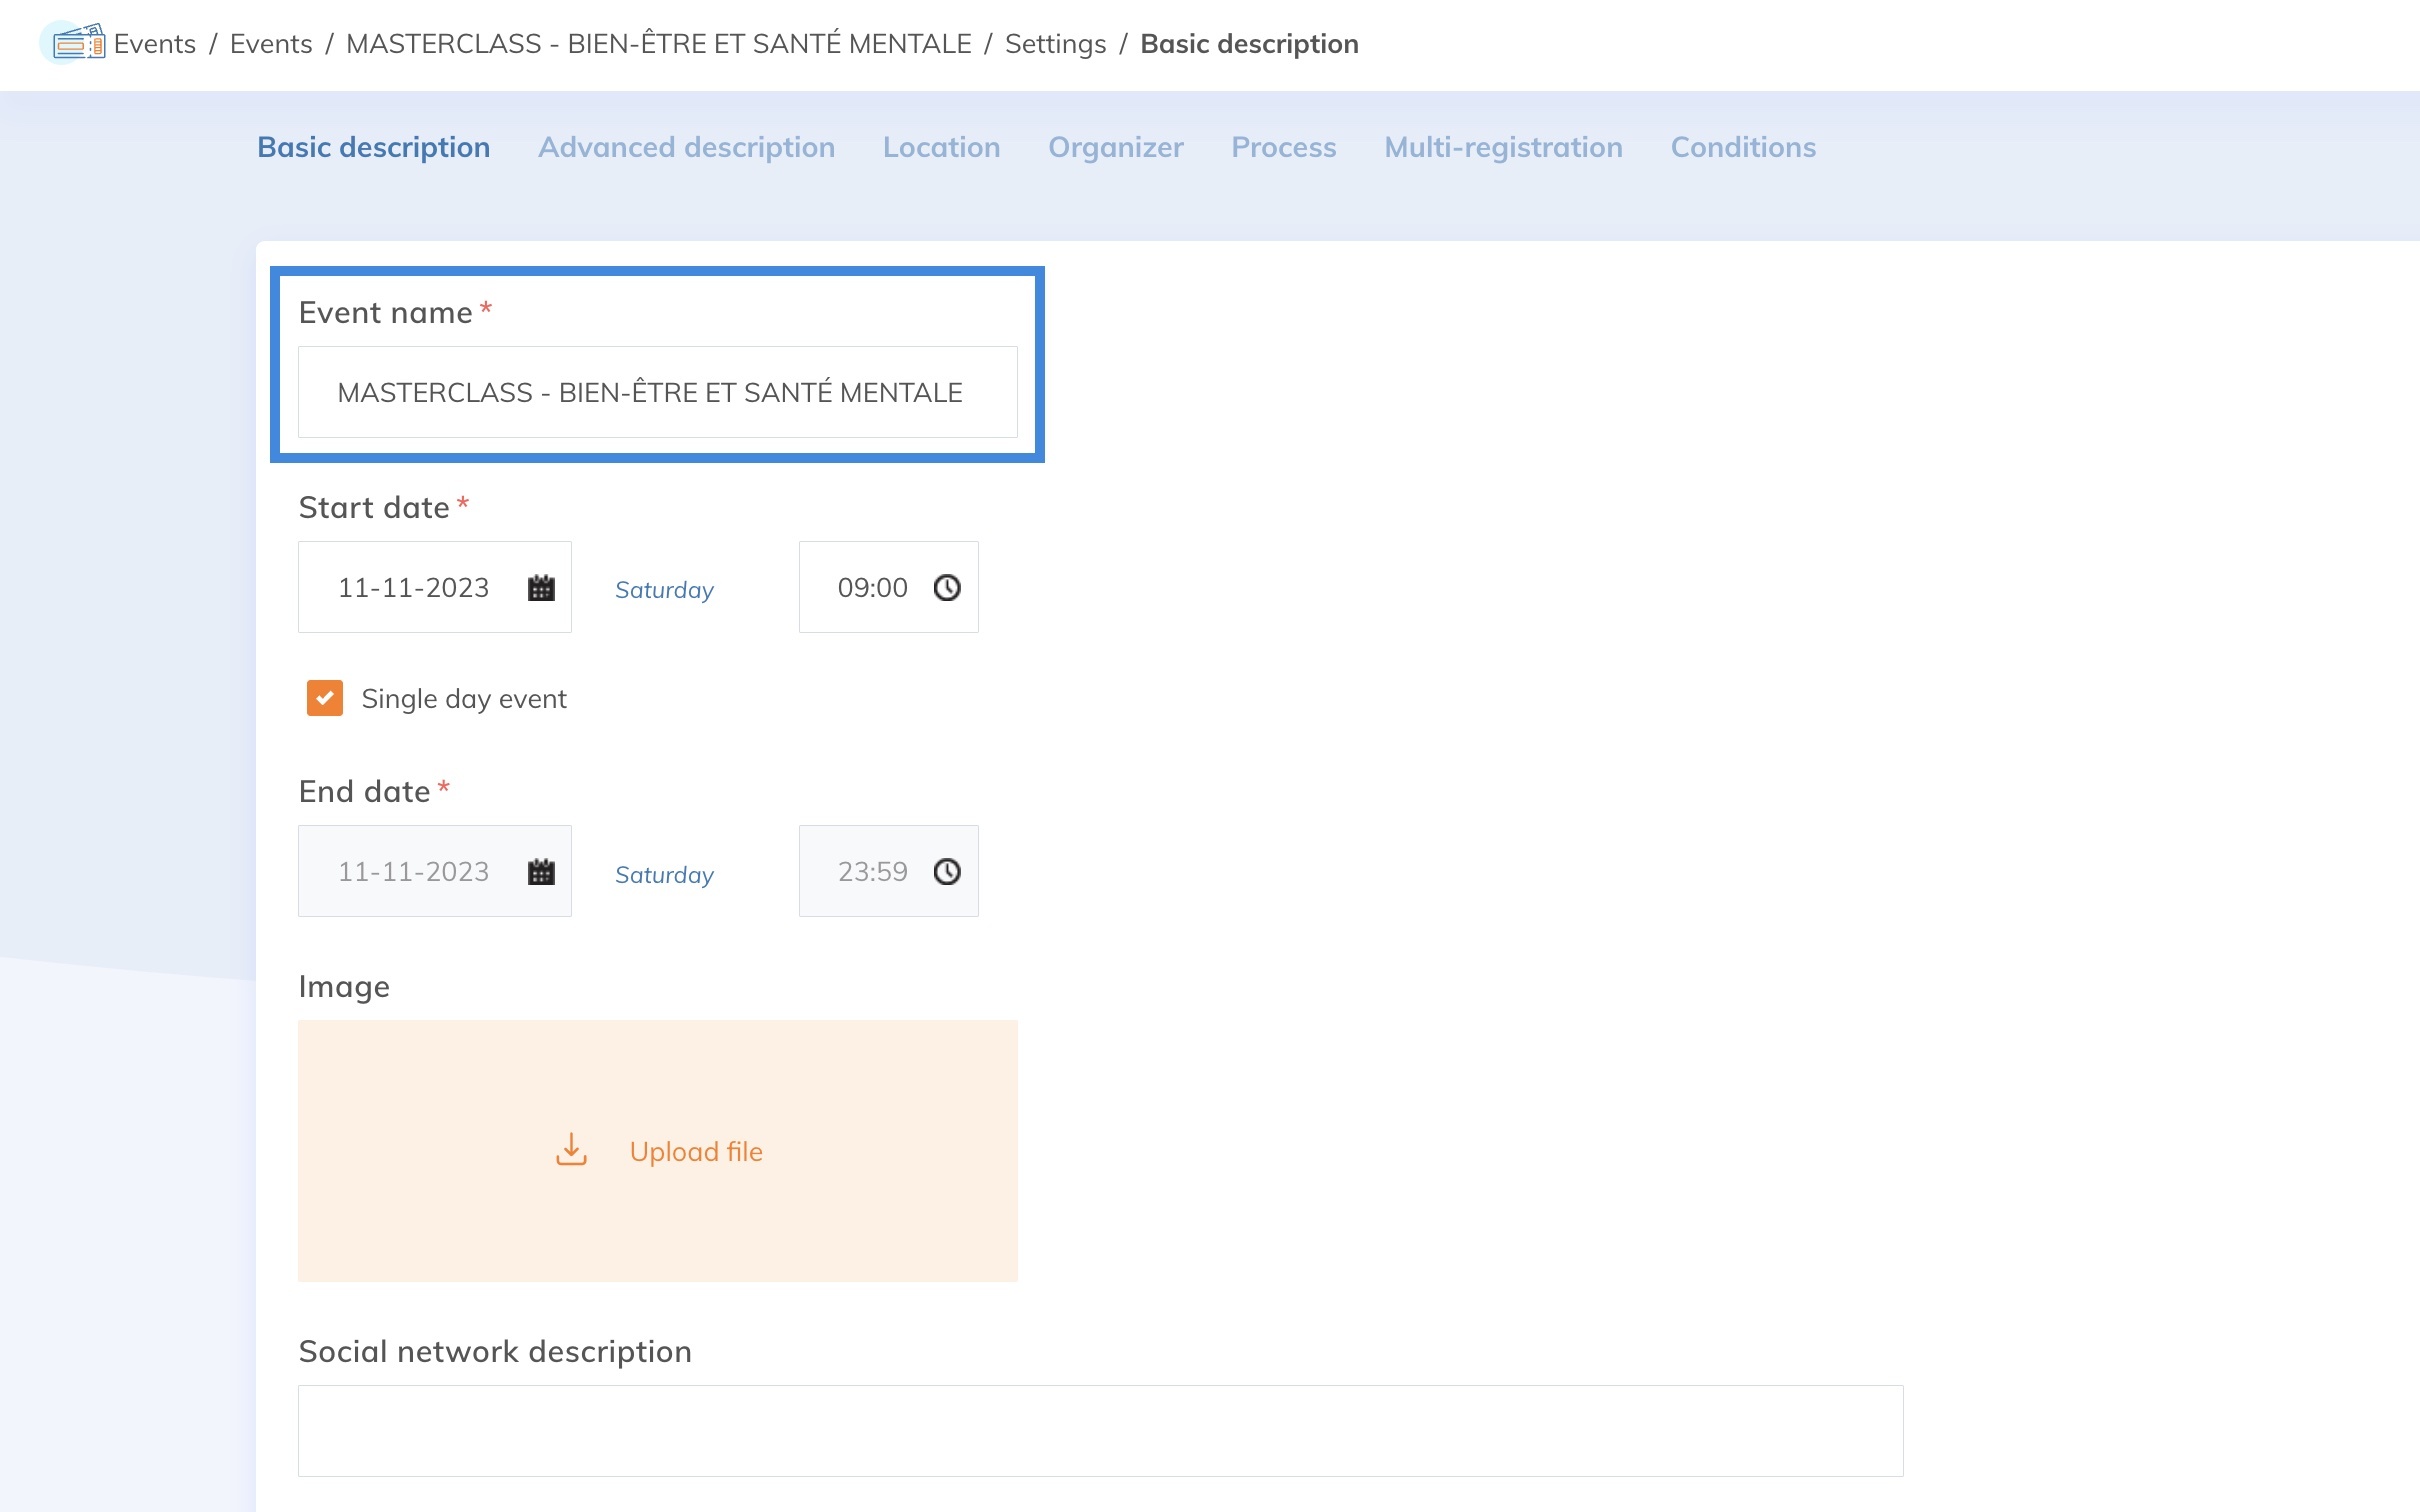Switch to the Advanced description tab

click(686, 147)
